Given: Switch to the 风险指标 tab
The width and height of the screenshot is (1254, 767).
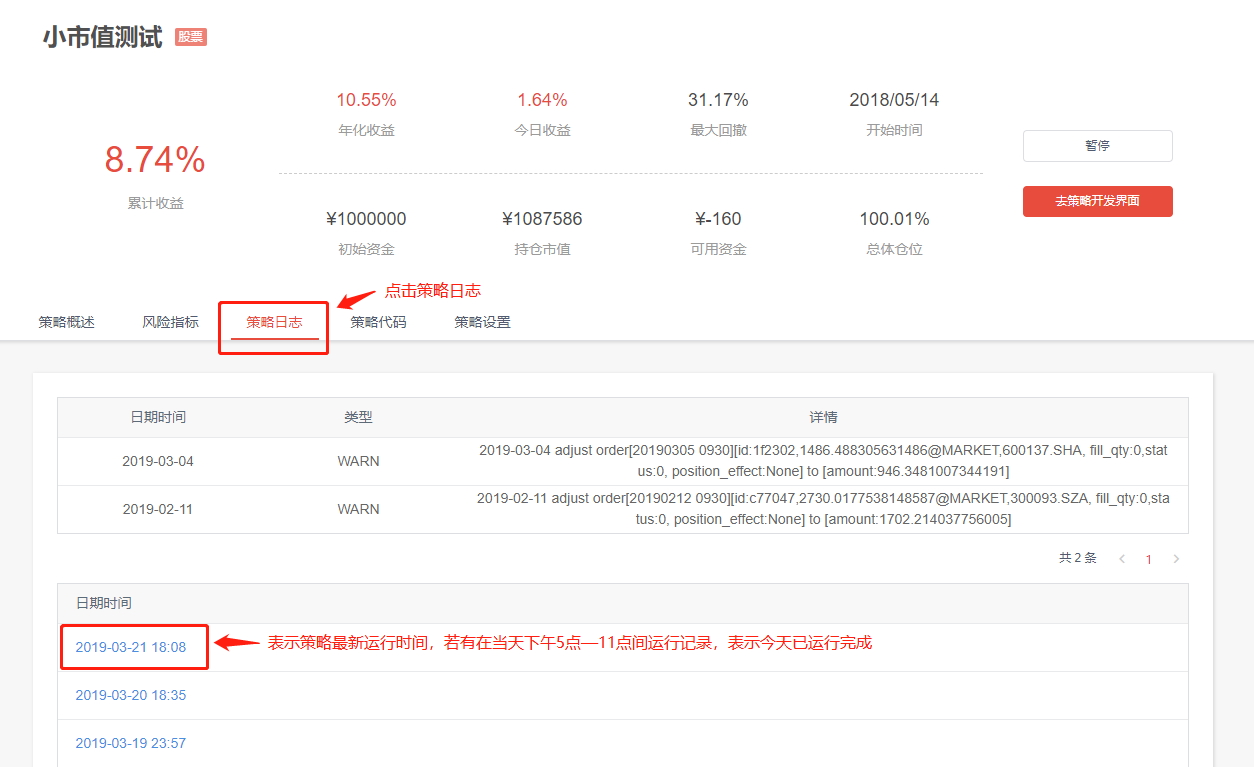Looking at the screenshot, I should click(x=171, y=322).
